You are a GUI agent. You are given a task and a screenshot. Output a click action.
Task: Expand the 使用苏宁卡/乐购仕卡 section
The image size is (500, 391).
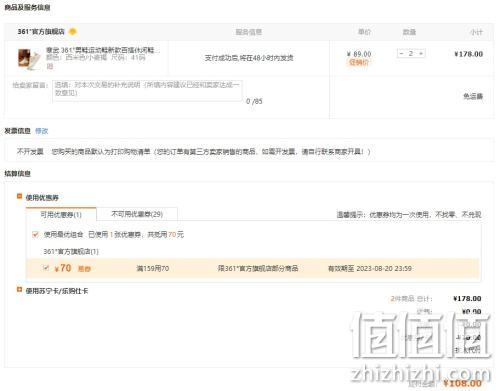pos(19,290)
